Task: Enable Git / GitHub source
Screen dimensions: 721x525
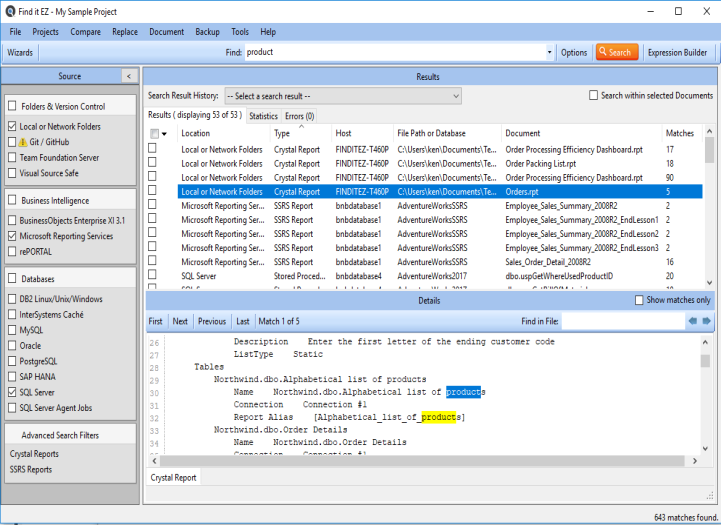Action: tap(12, 142)
